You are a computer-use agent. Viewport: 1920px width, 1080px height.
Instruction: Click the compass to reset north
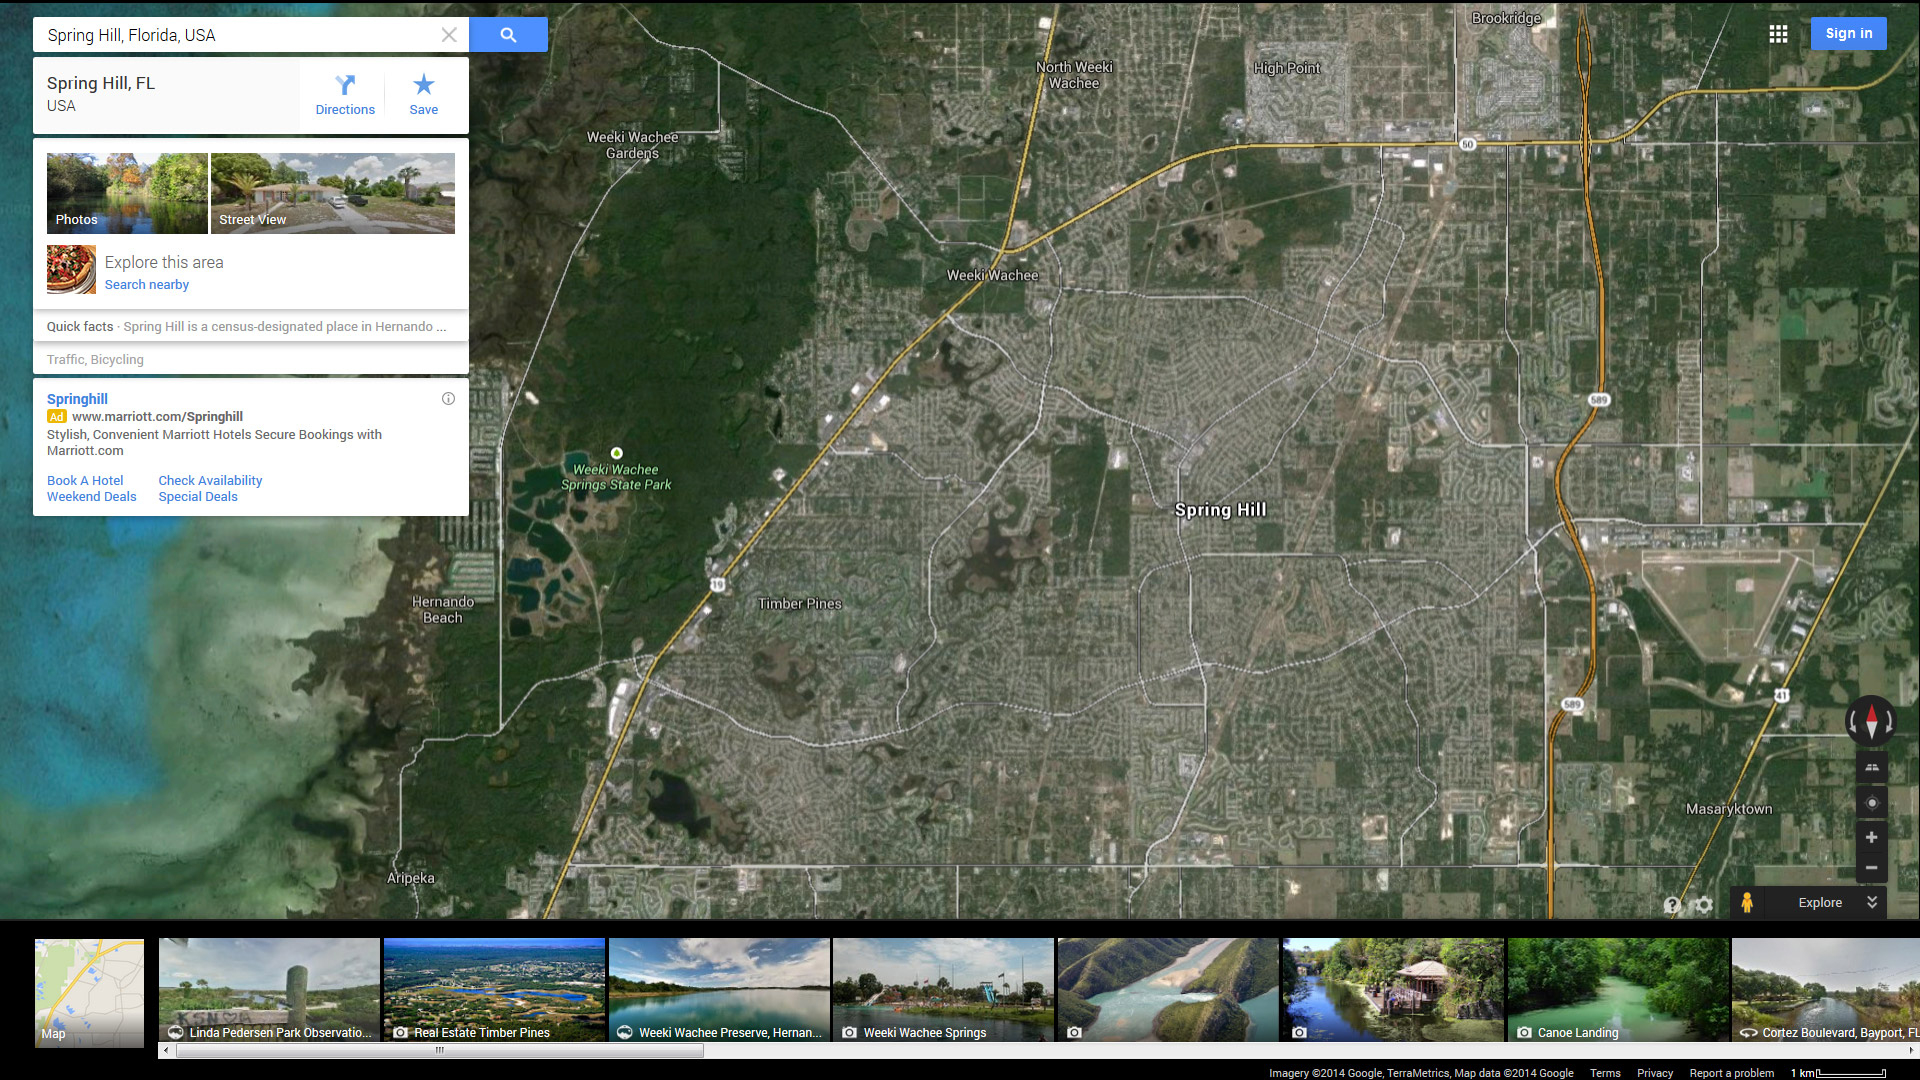(x=1871, y=720)
